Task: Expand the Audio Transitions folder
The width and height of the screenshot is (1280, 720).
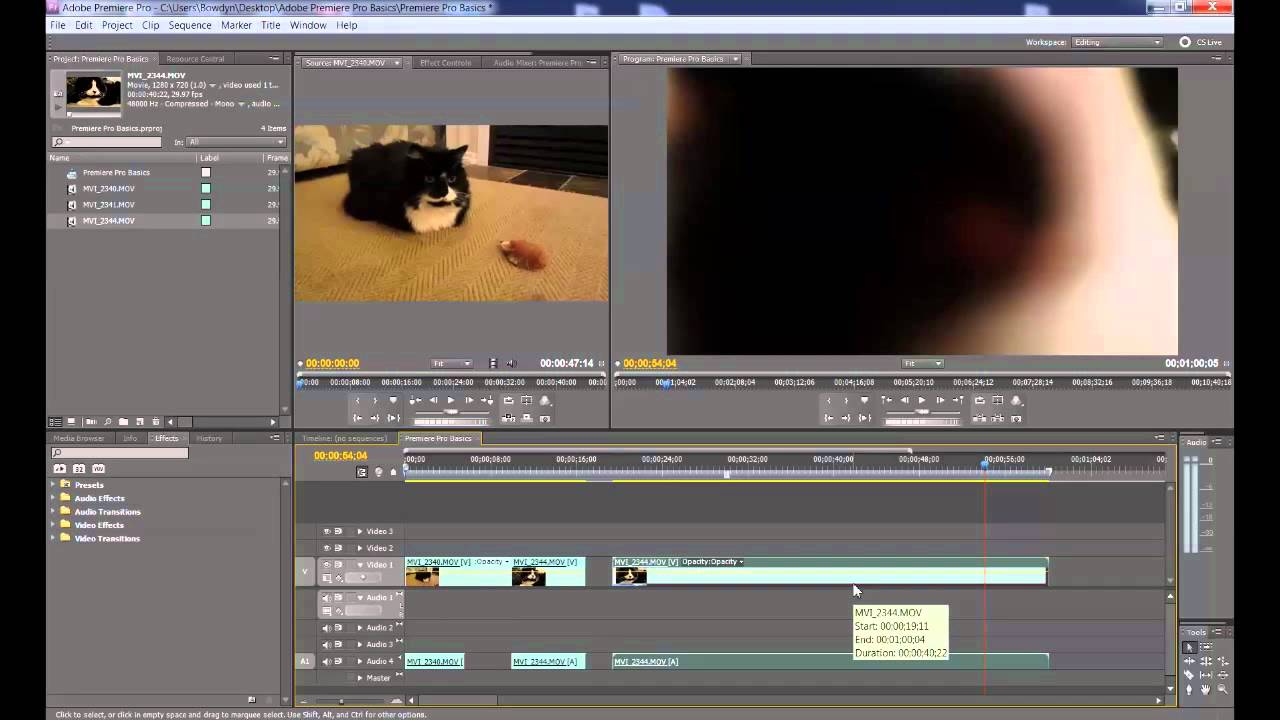Action: point(54,512)
